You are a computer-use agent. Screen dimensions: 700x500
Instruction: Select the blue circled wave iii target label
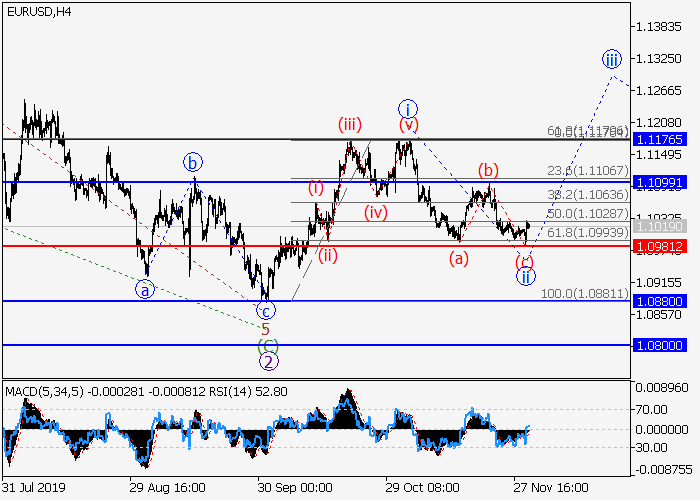[x=611, y=58]
